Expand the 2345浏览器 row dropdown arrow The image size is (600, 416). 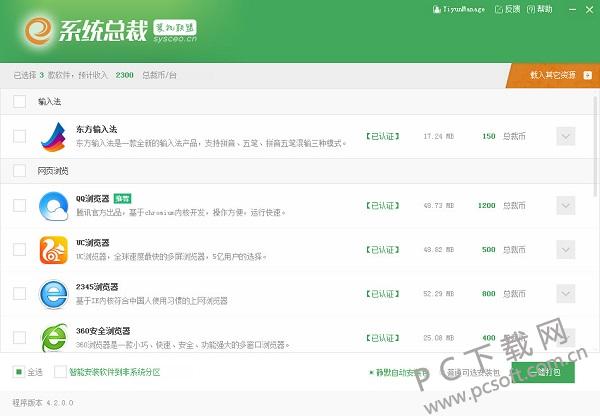(566, 294)
